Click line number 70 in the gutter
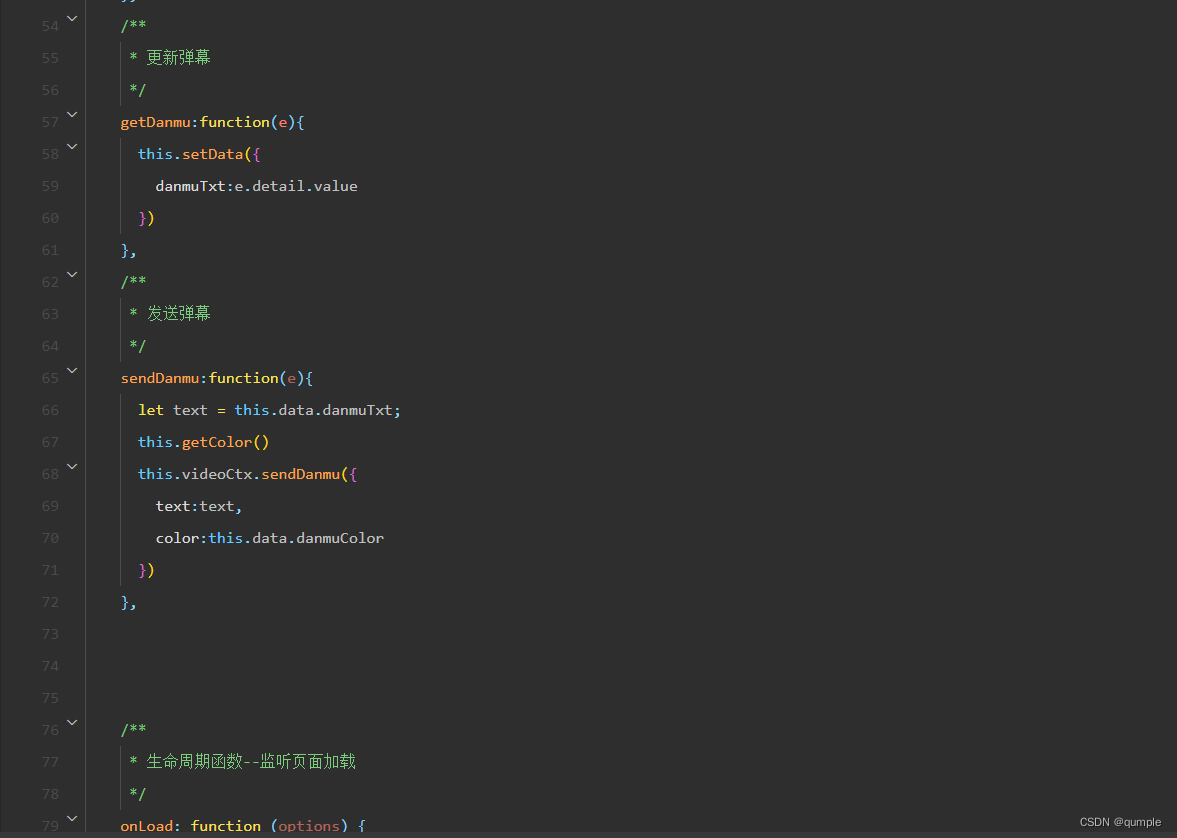 (x=50, y=538)
